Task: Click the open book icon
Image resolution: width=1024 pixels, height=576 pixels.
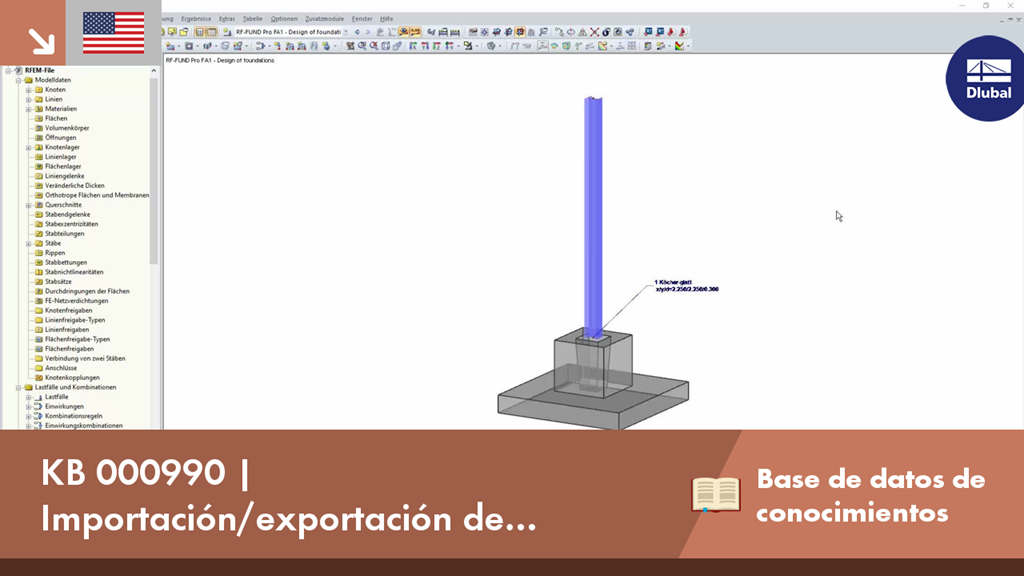Action: coord(716,494)
